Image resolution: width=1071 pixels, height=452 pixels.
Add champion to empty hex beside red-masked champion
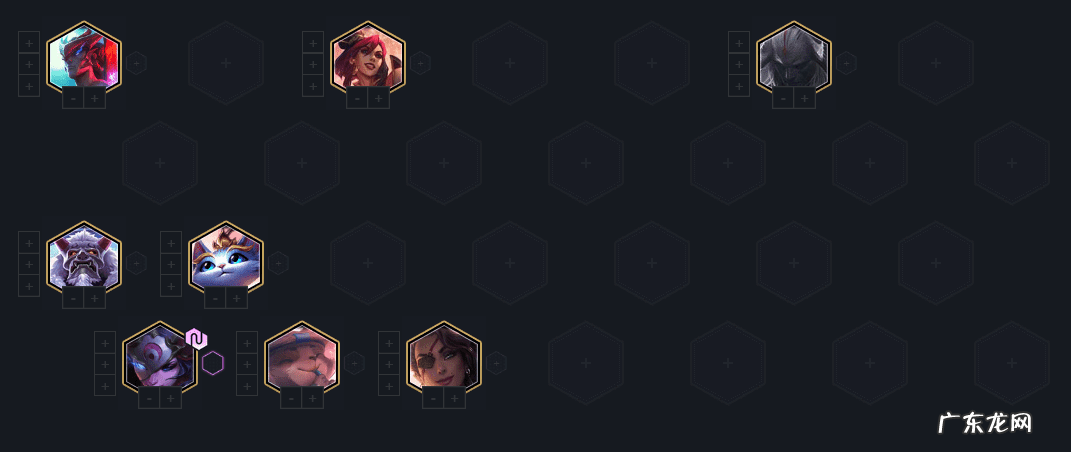click(226, 63)
